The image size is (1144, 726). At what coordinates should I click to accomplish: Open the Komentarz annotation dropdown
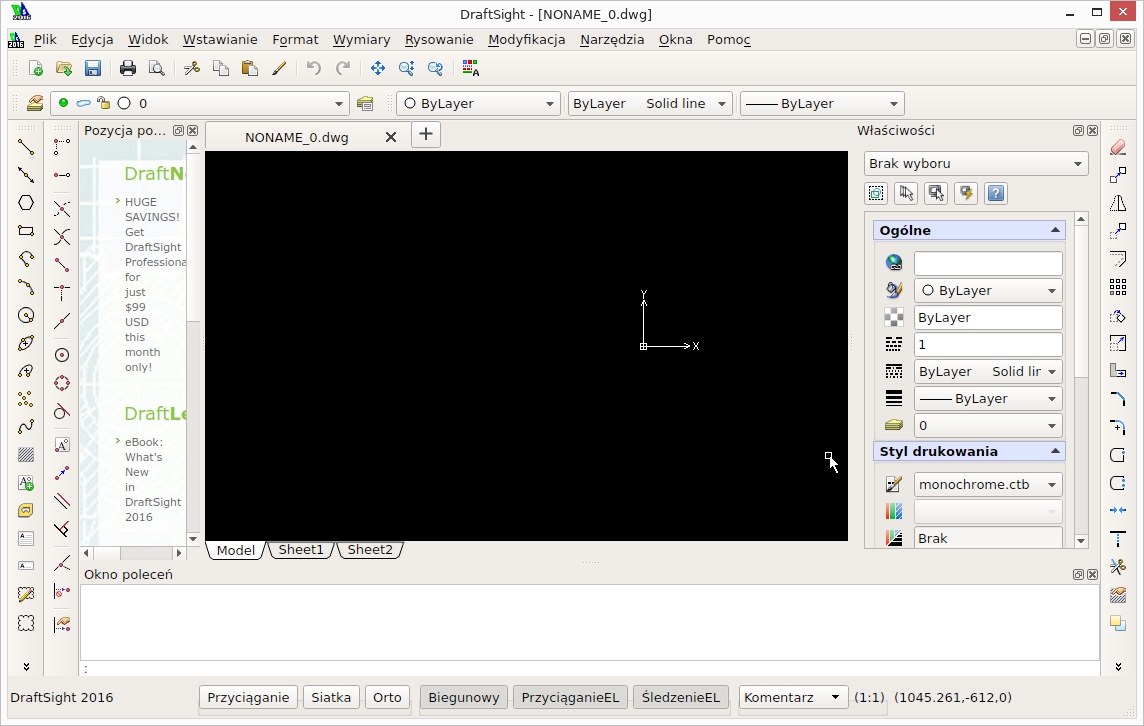click(793, 697)
